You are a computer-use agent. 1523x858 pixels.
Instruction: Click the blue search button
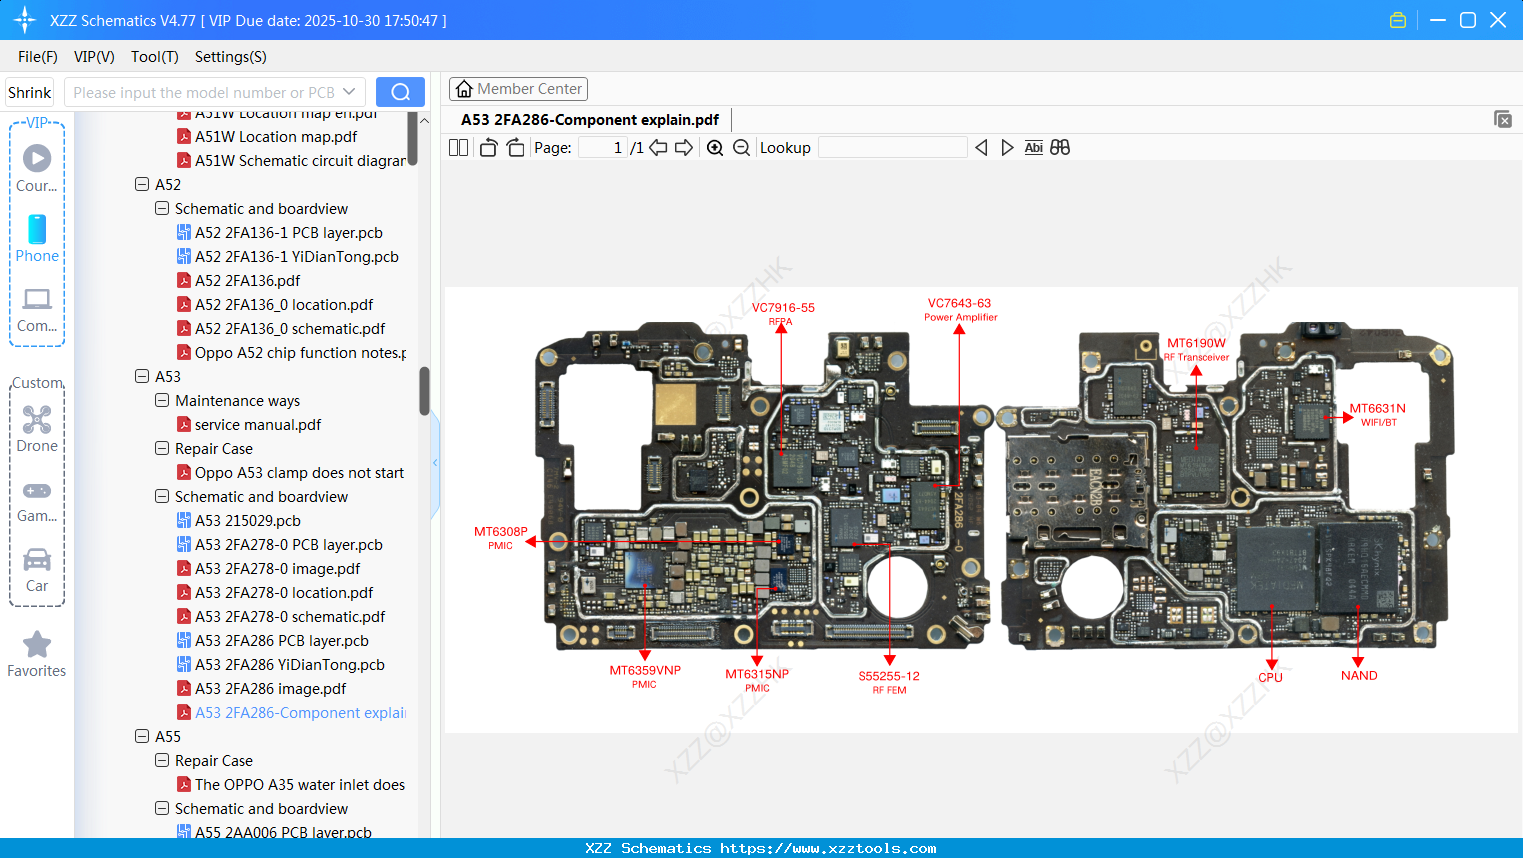click(x=400, y=92)
